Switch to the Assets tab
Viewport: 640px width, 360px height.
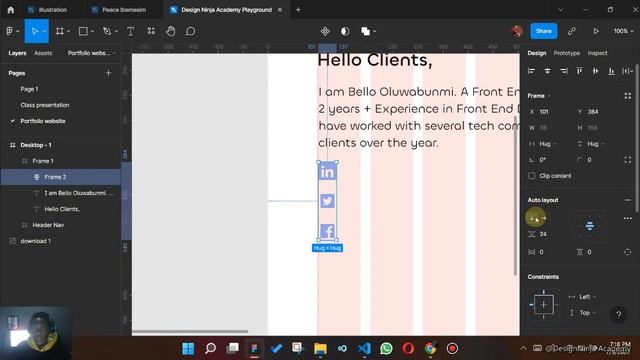(x=43, y=53)
